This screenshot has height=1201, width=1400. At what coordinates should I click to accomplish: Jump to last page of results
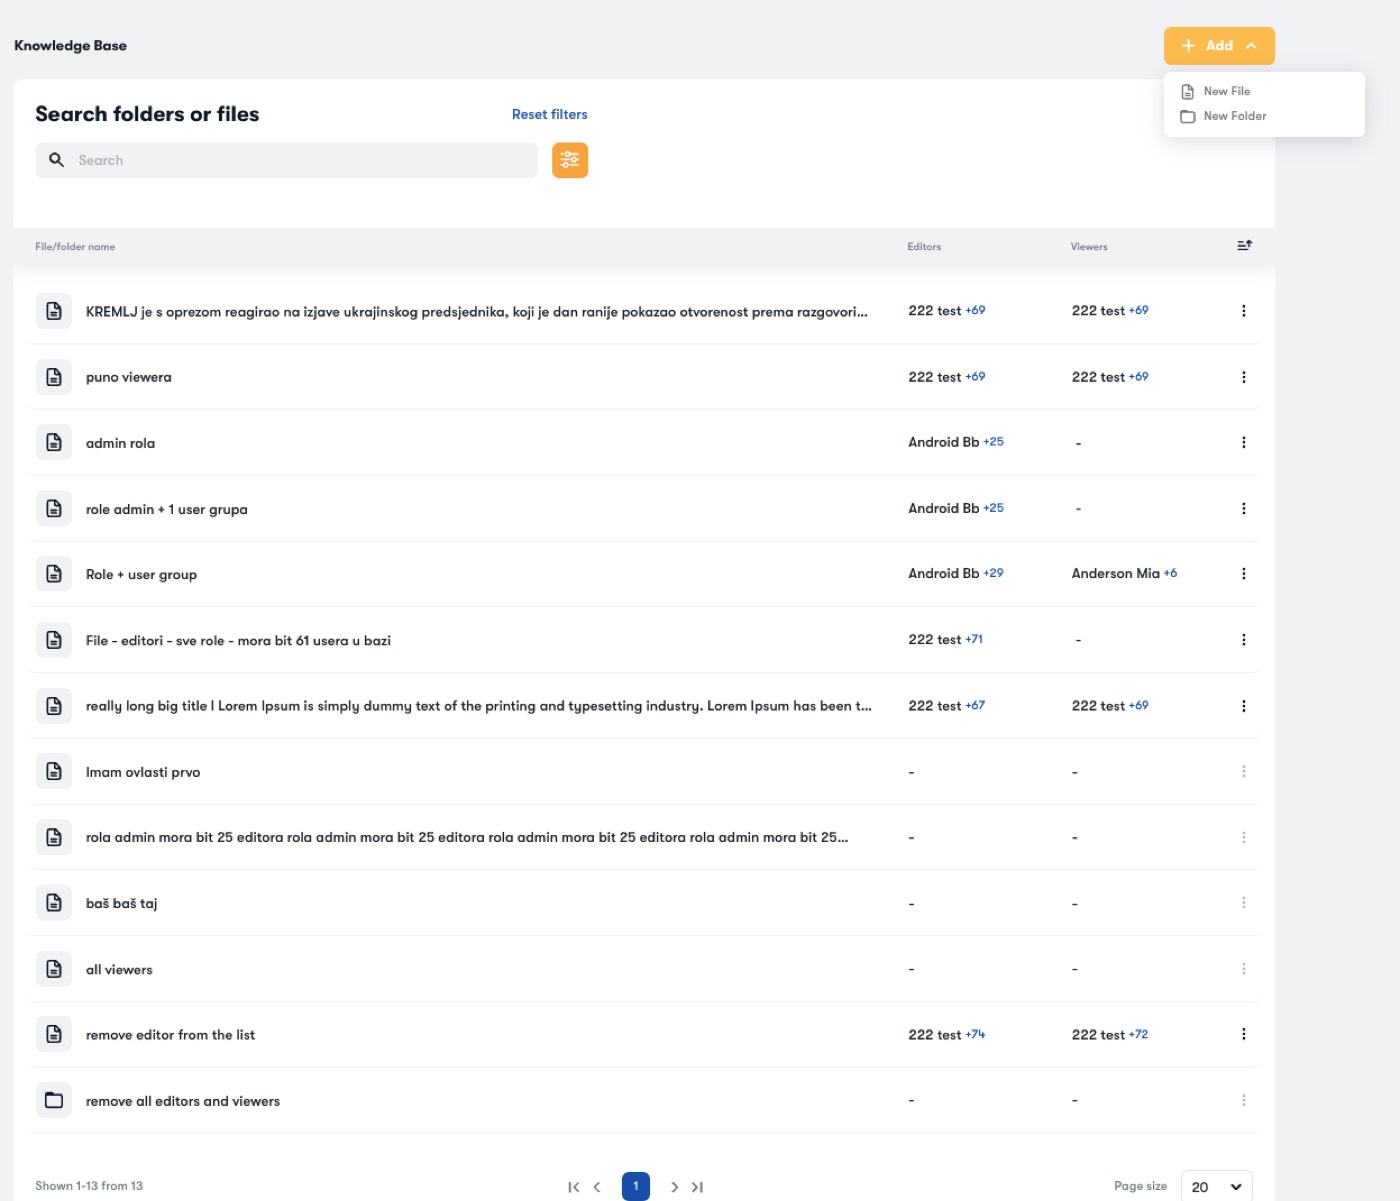point(698,1187)
